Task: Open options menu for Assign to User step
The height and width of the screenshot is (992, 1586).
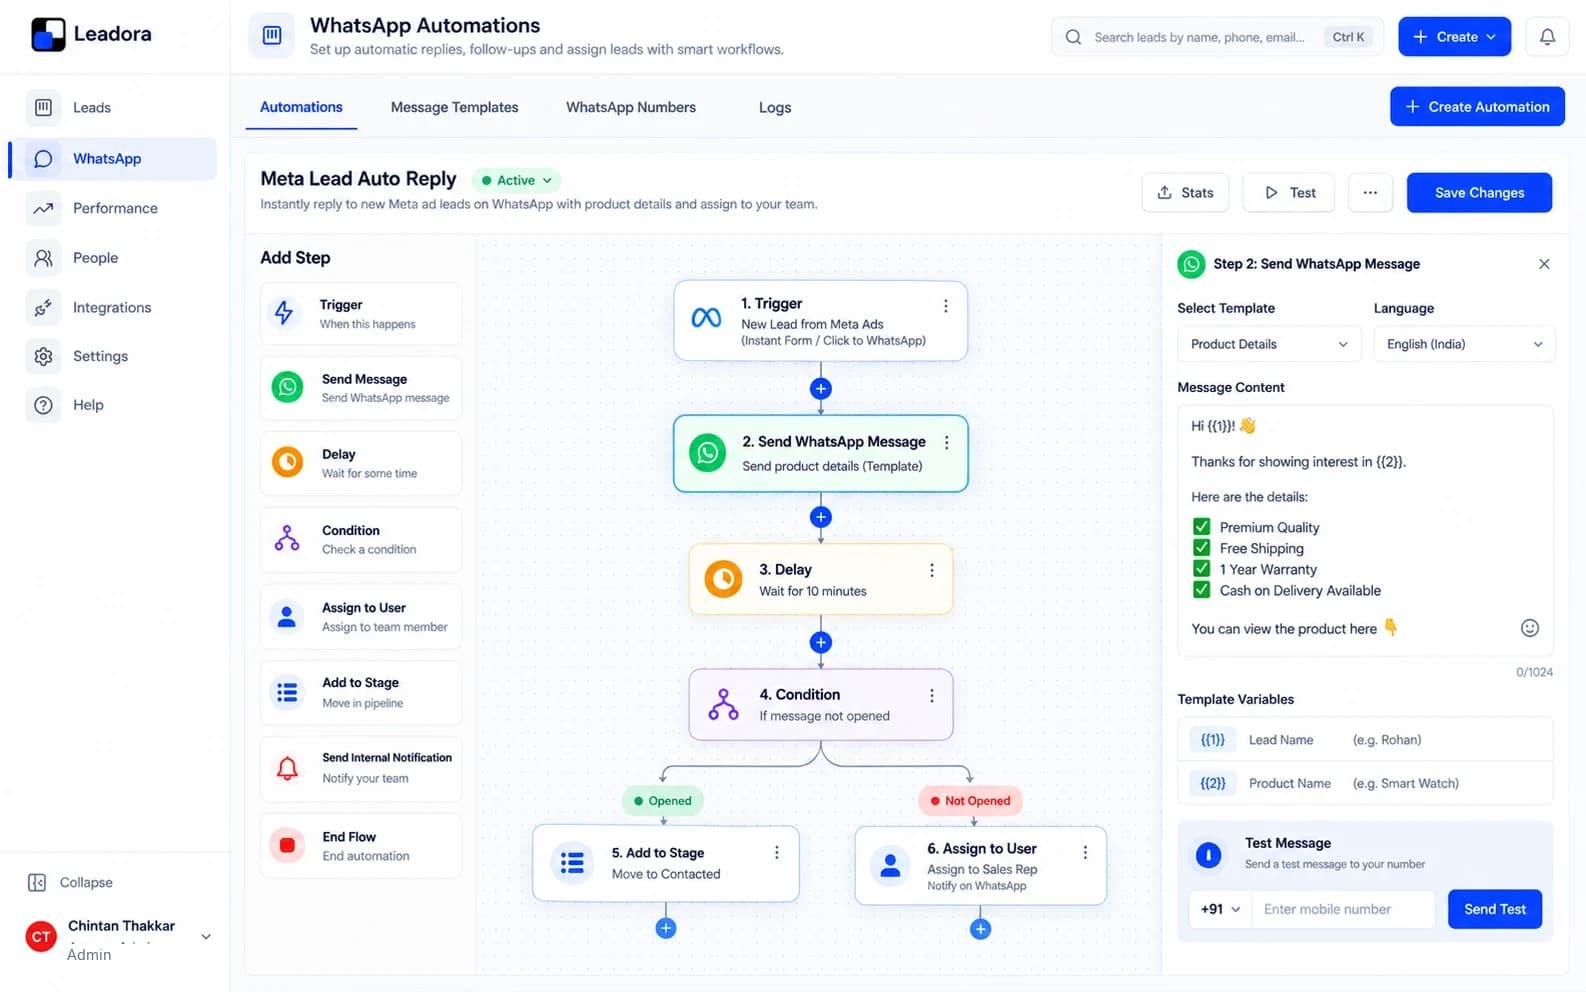Action: click(1084, 852)
